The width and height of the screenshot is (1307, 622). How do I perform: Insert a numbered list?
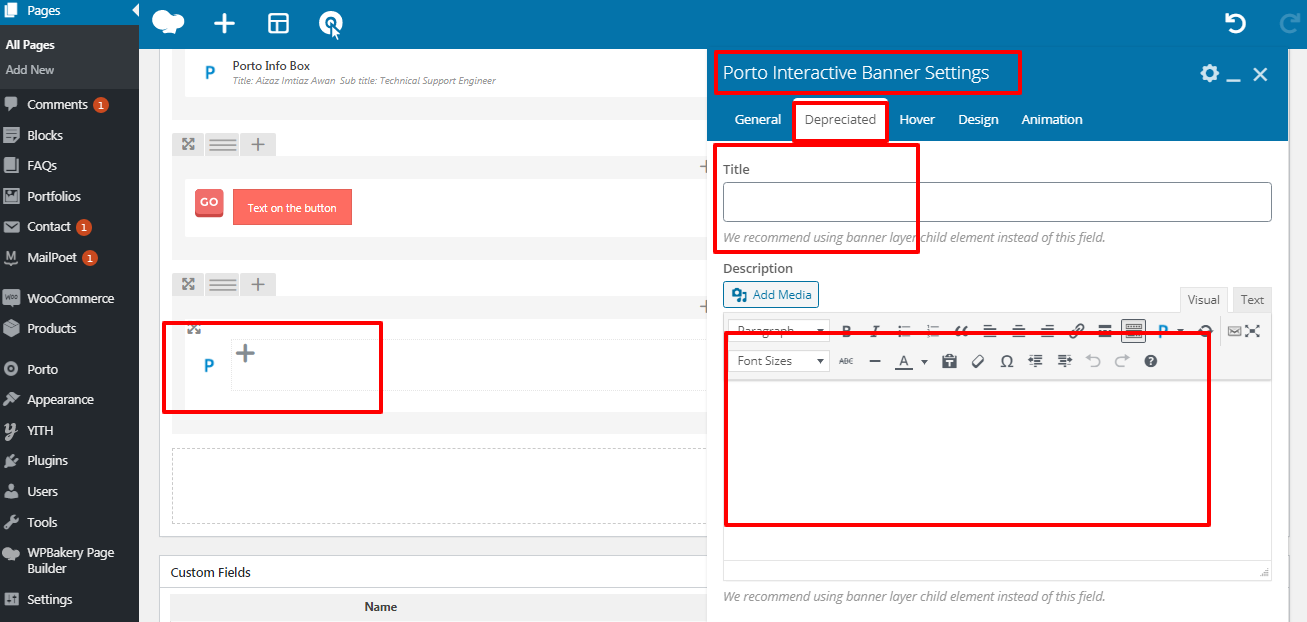tap(933, 331)
